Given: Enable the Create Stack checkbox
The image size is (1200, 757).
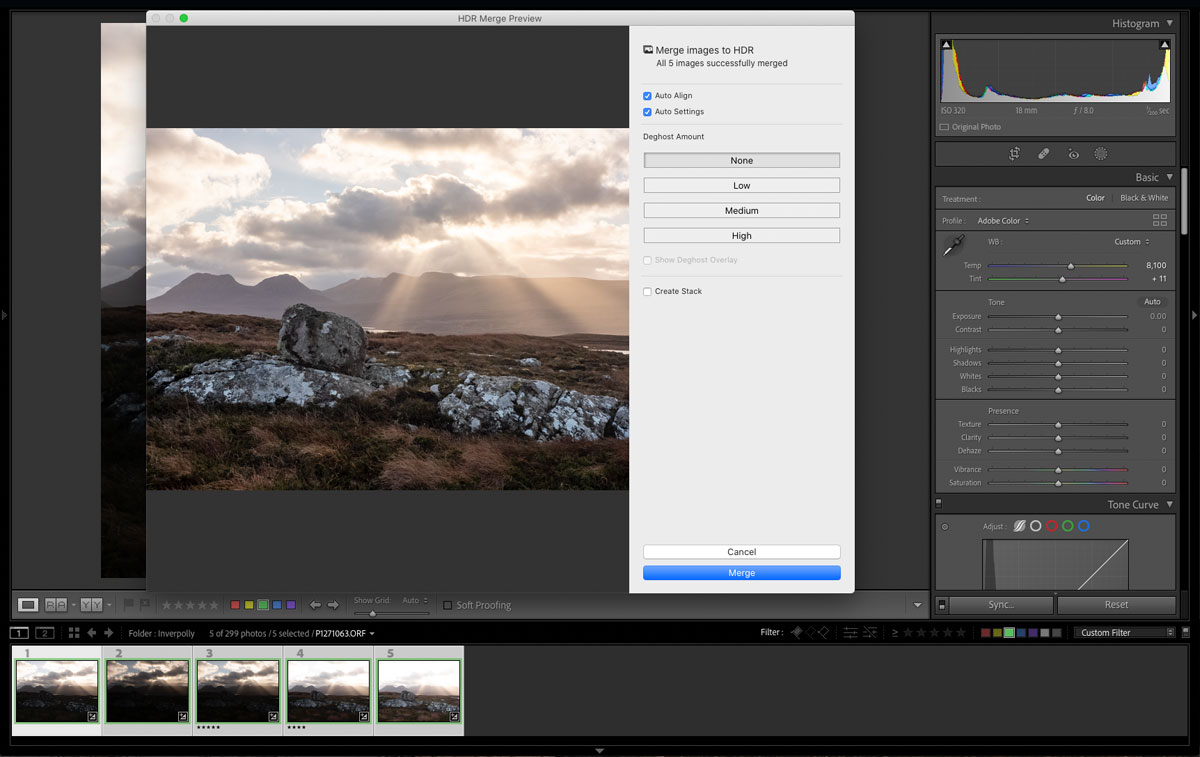Looking at the screenshot, I should [647, 292].
